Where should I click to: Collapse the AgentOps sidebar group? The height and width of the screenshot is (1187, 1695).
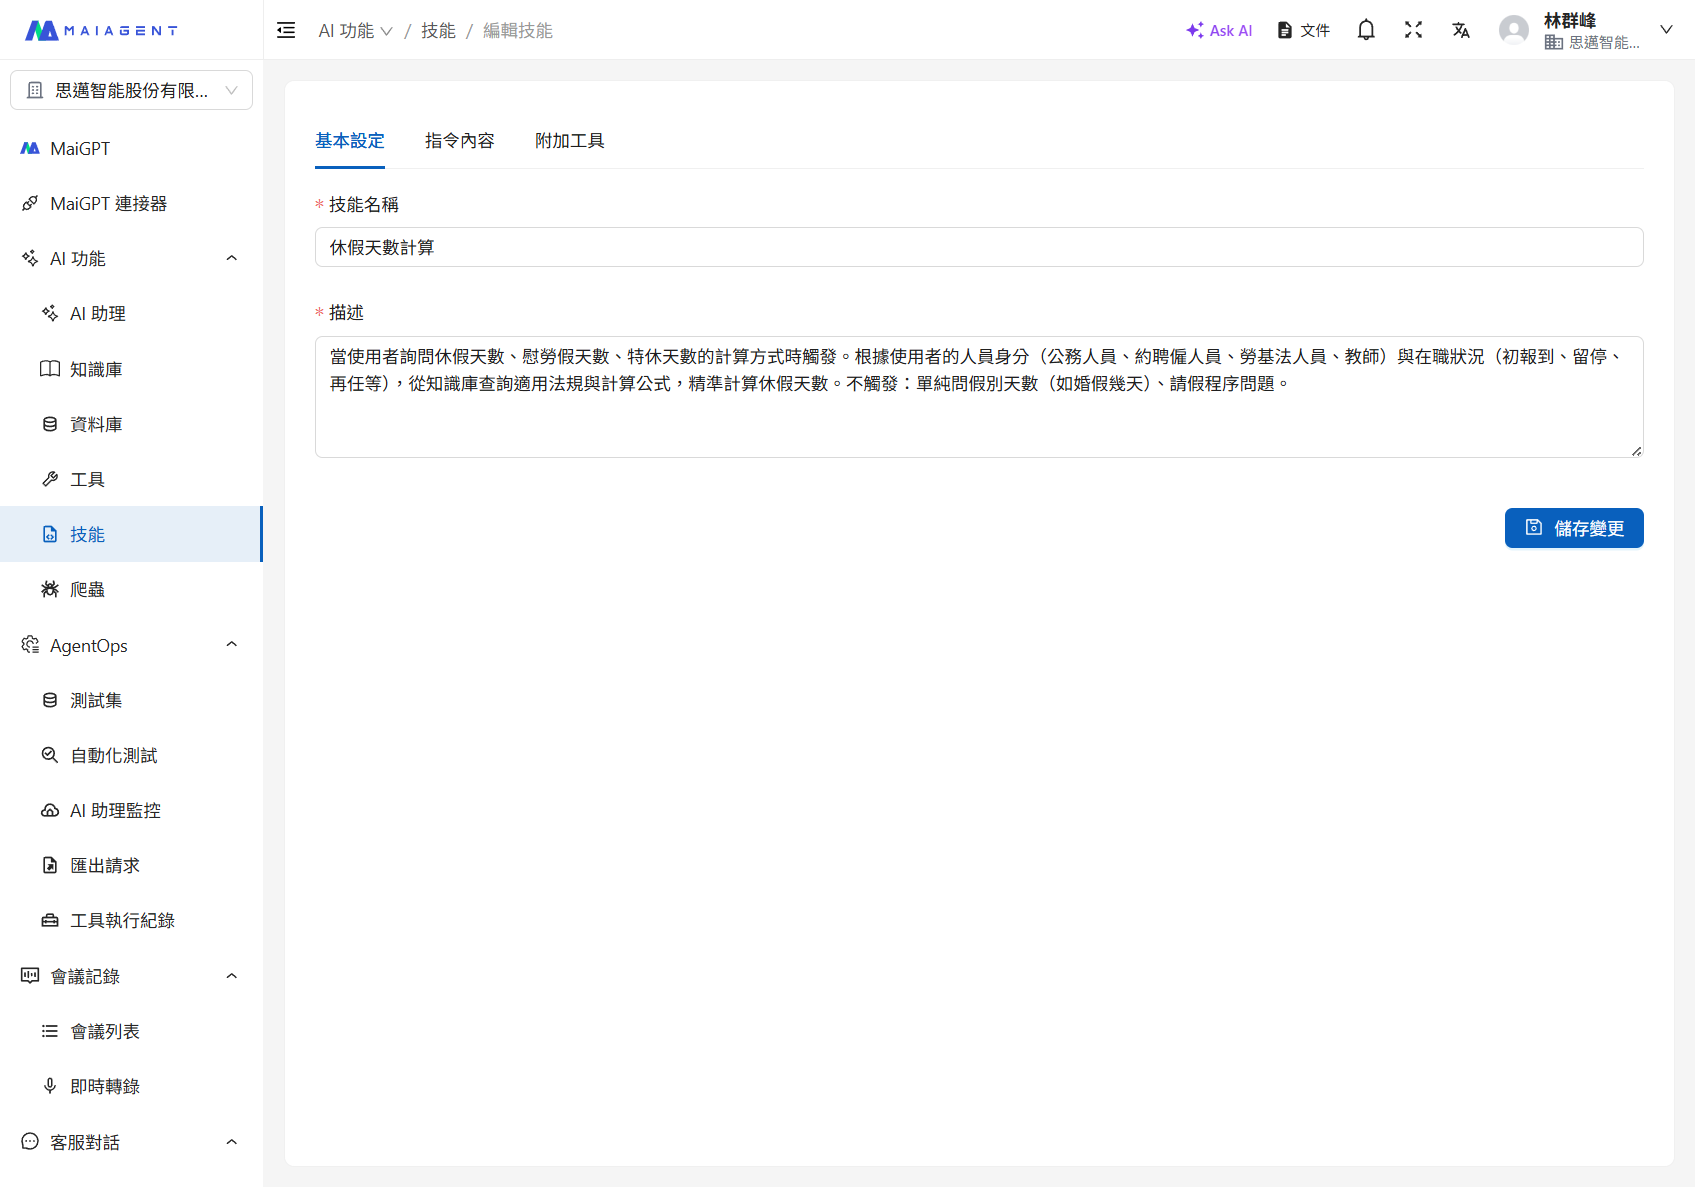click(x=231, y=645)
